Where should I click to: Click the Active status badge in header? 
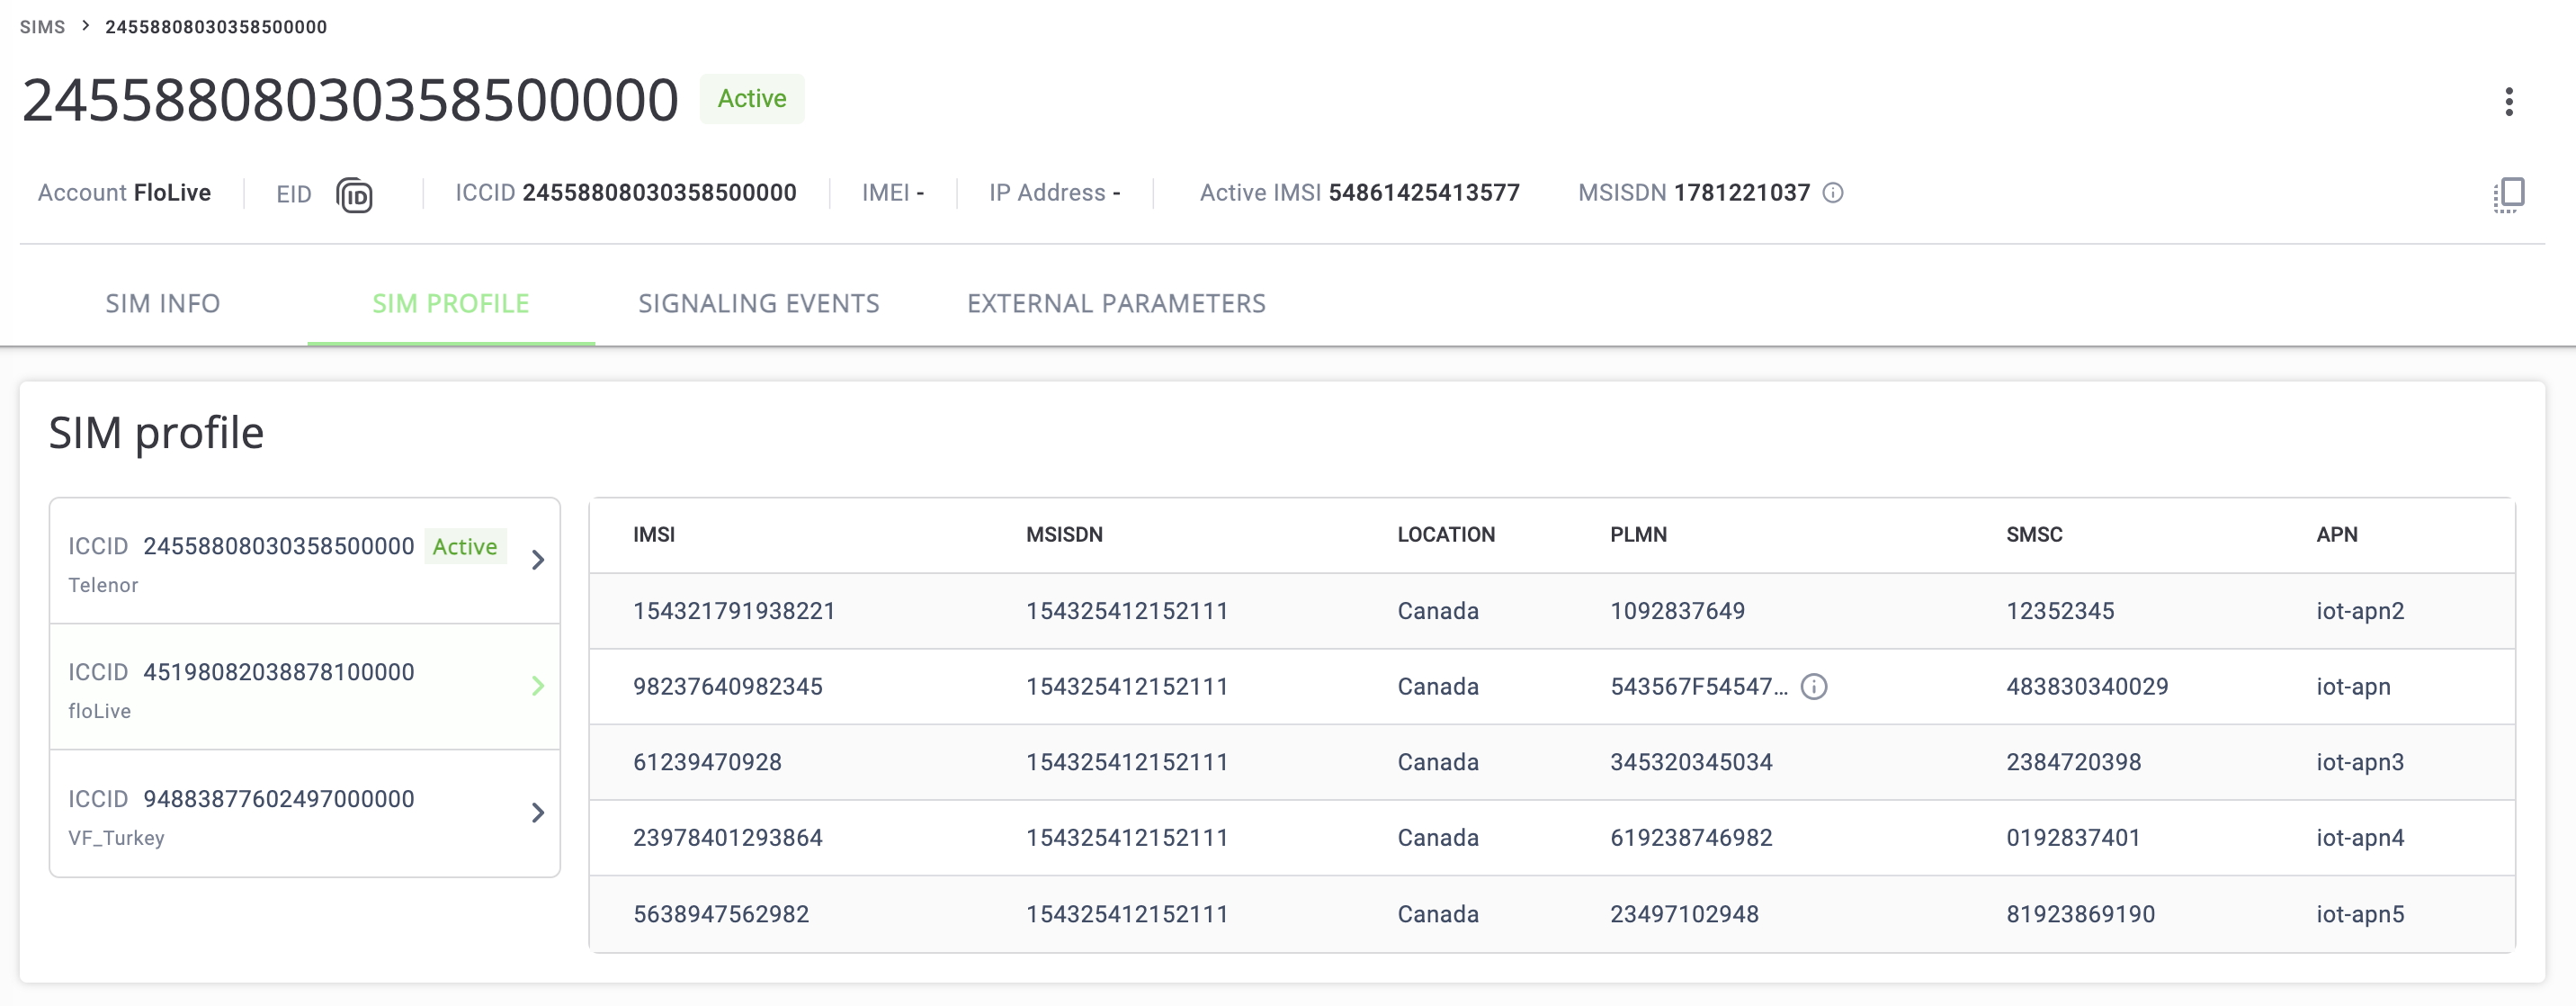tap(752, 99)
